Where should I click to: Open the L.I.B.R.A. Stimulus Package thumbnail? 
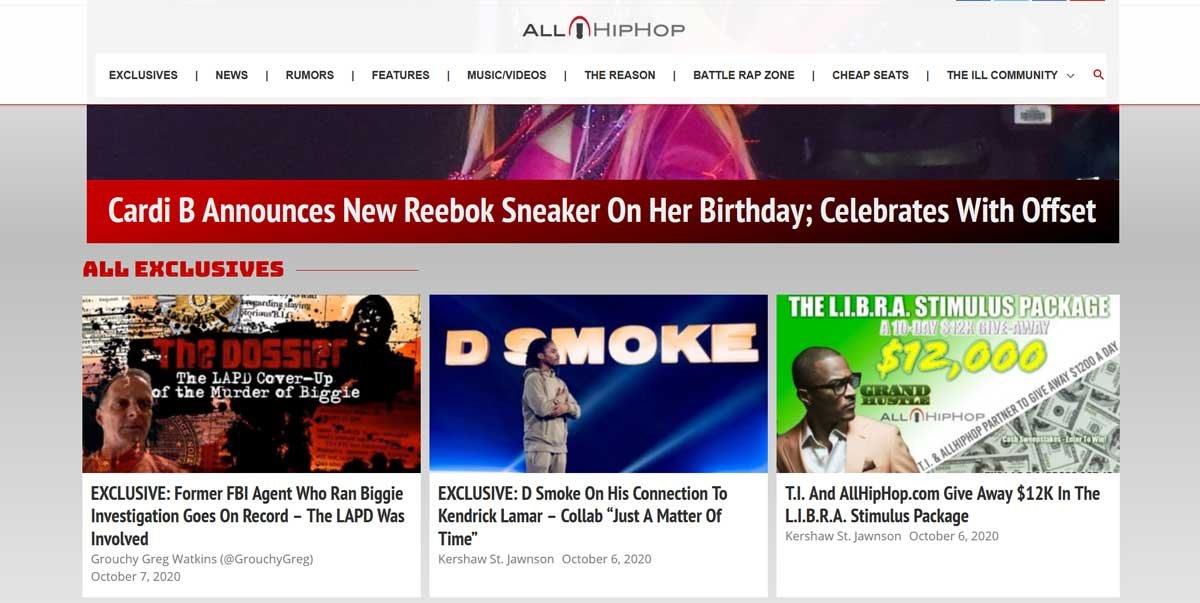coord(947,383)
